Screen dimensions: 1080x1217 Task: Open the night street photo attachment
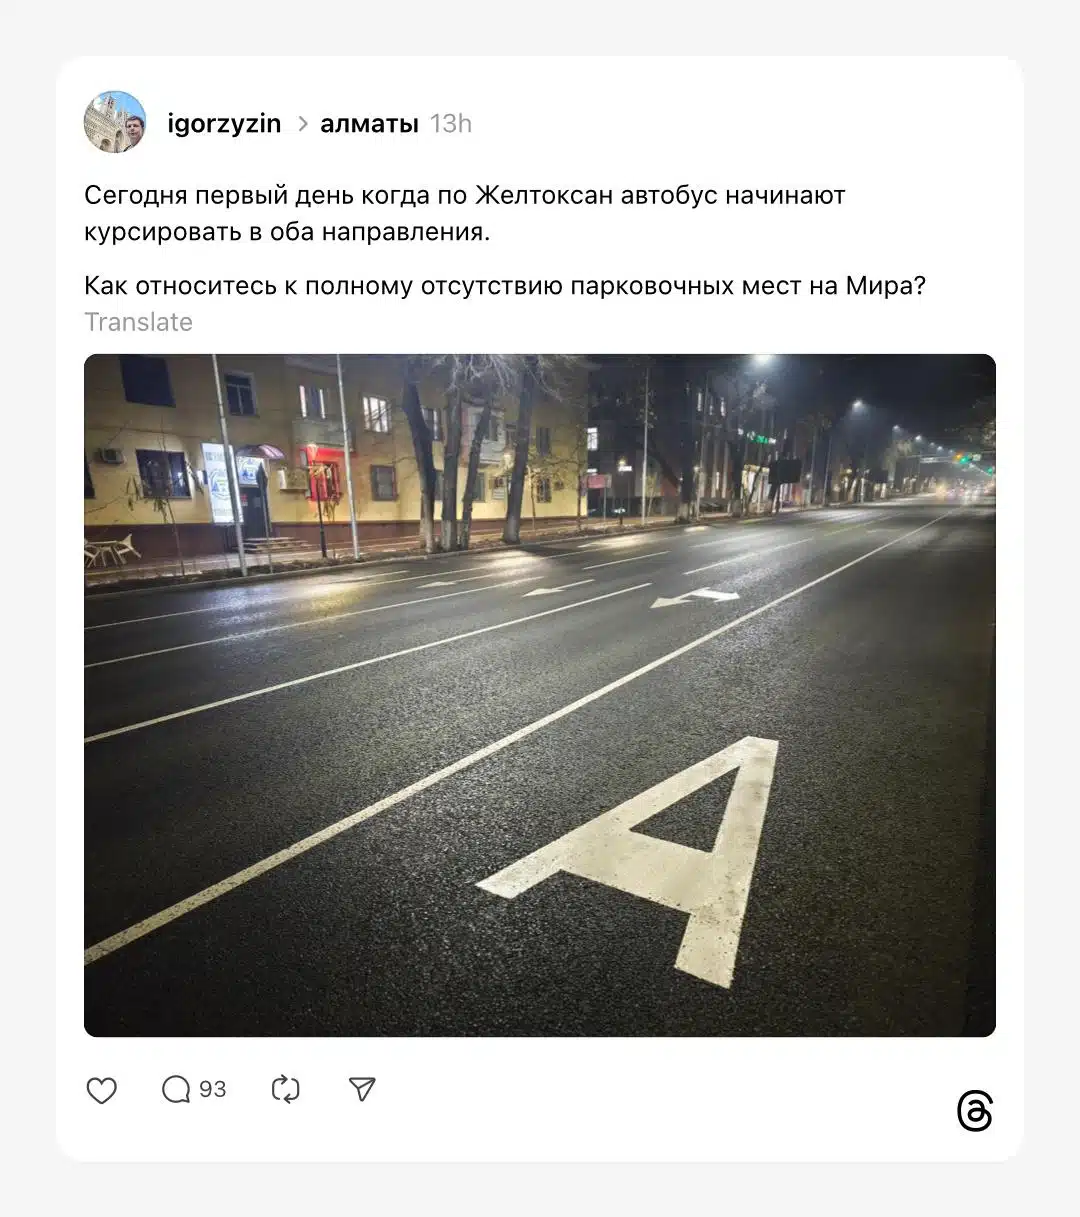pyautogui.click(x=540, y=695)
